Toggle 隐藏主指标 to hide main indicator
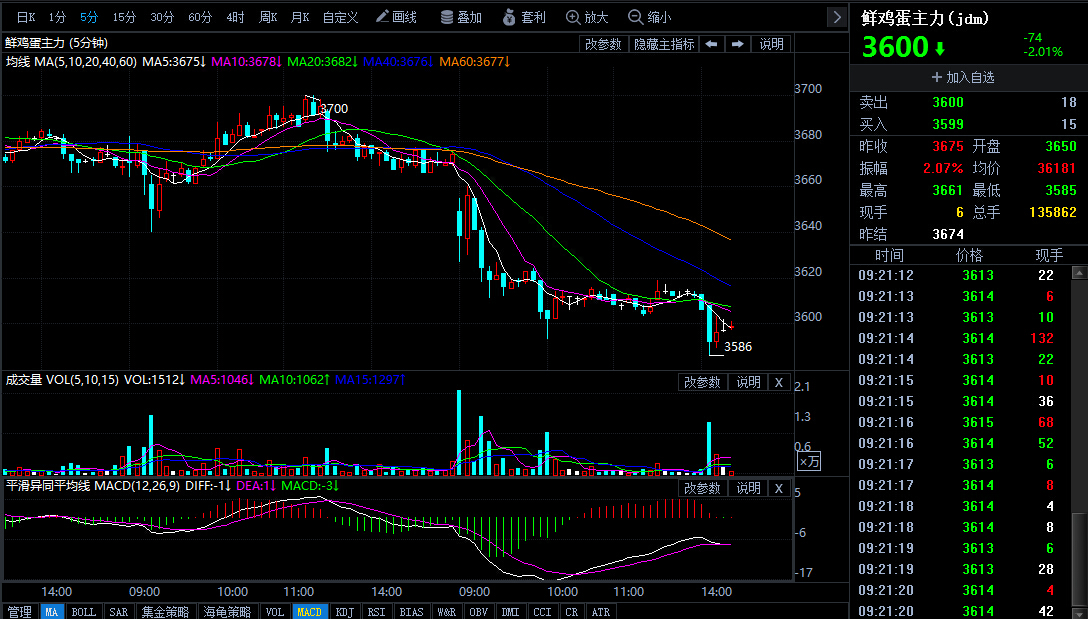Screen dimensions: 1088x619 [x=664, y=44]
